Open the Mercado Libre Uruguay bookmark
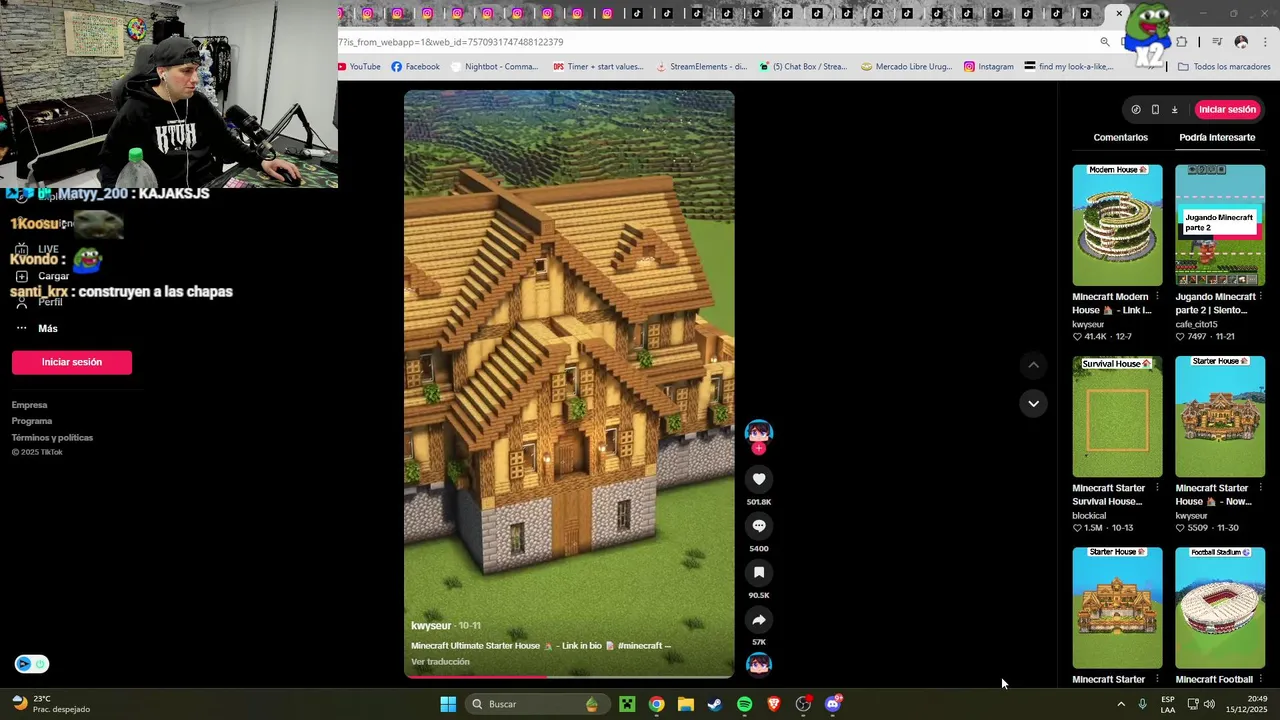 (907, 67)
